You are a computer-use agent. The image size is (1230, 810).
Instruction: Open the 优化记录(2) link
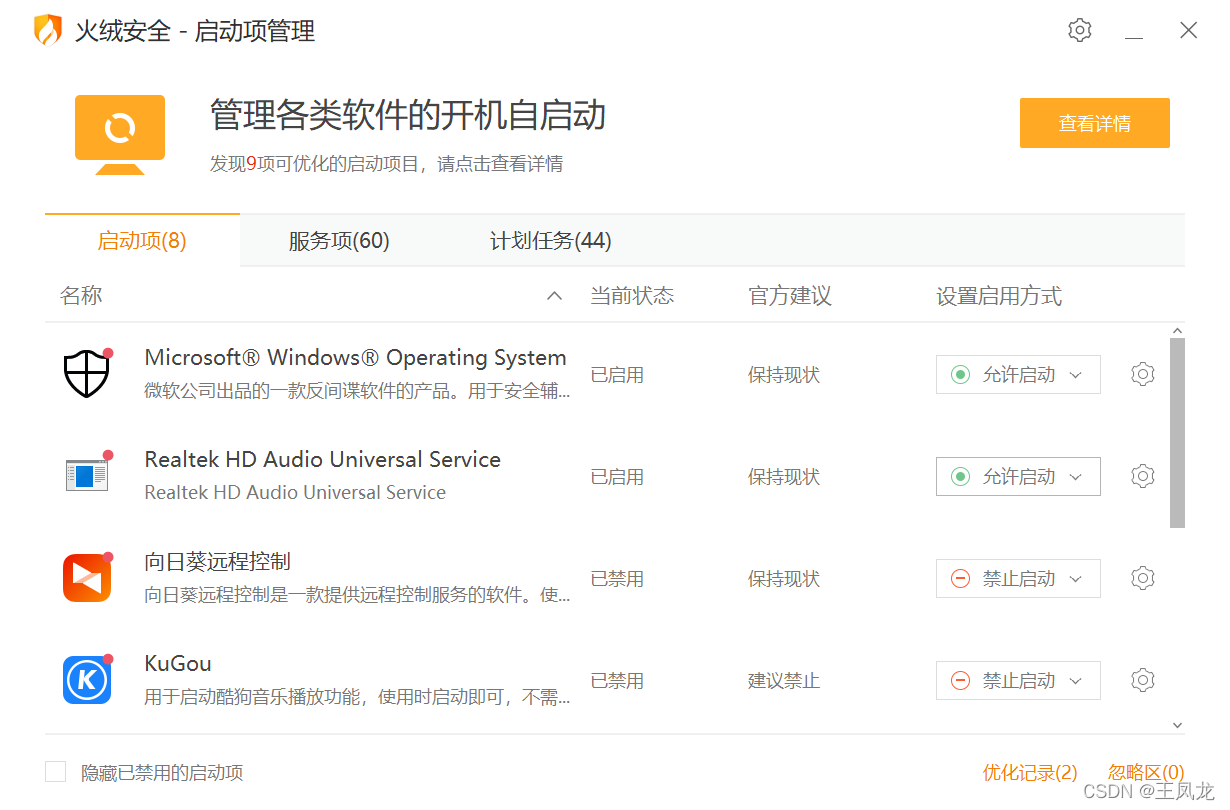(x=1030, y=772)
